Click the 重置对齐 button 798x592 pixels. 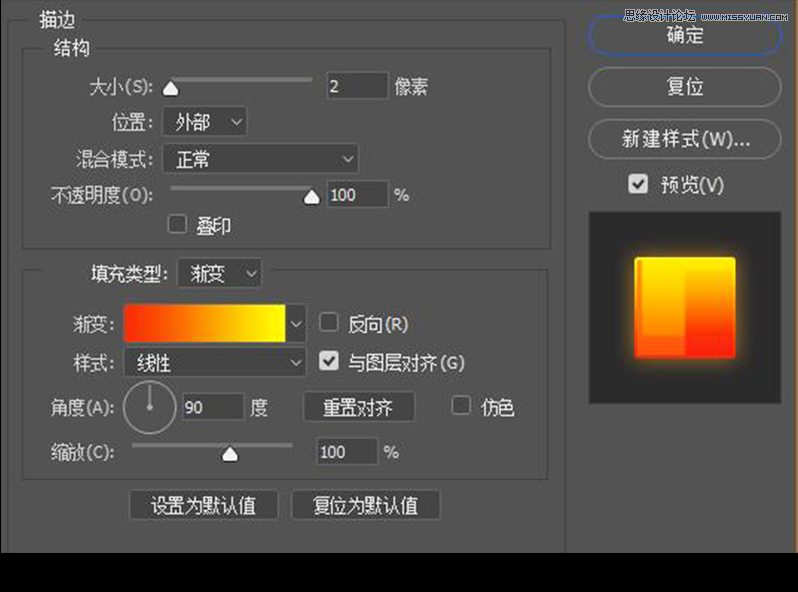[359, 407]
